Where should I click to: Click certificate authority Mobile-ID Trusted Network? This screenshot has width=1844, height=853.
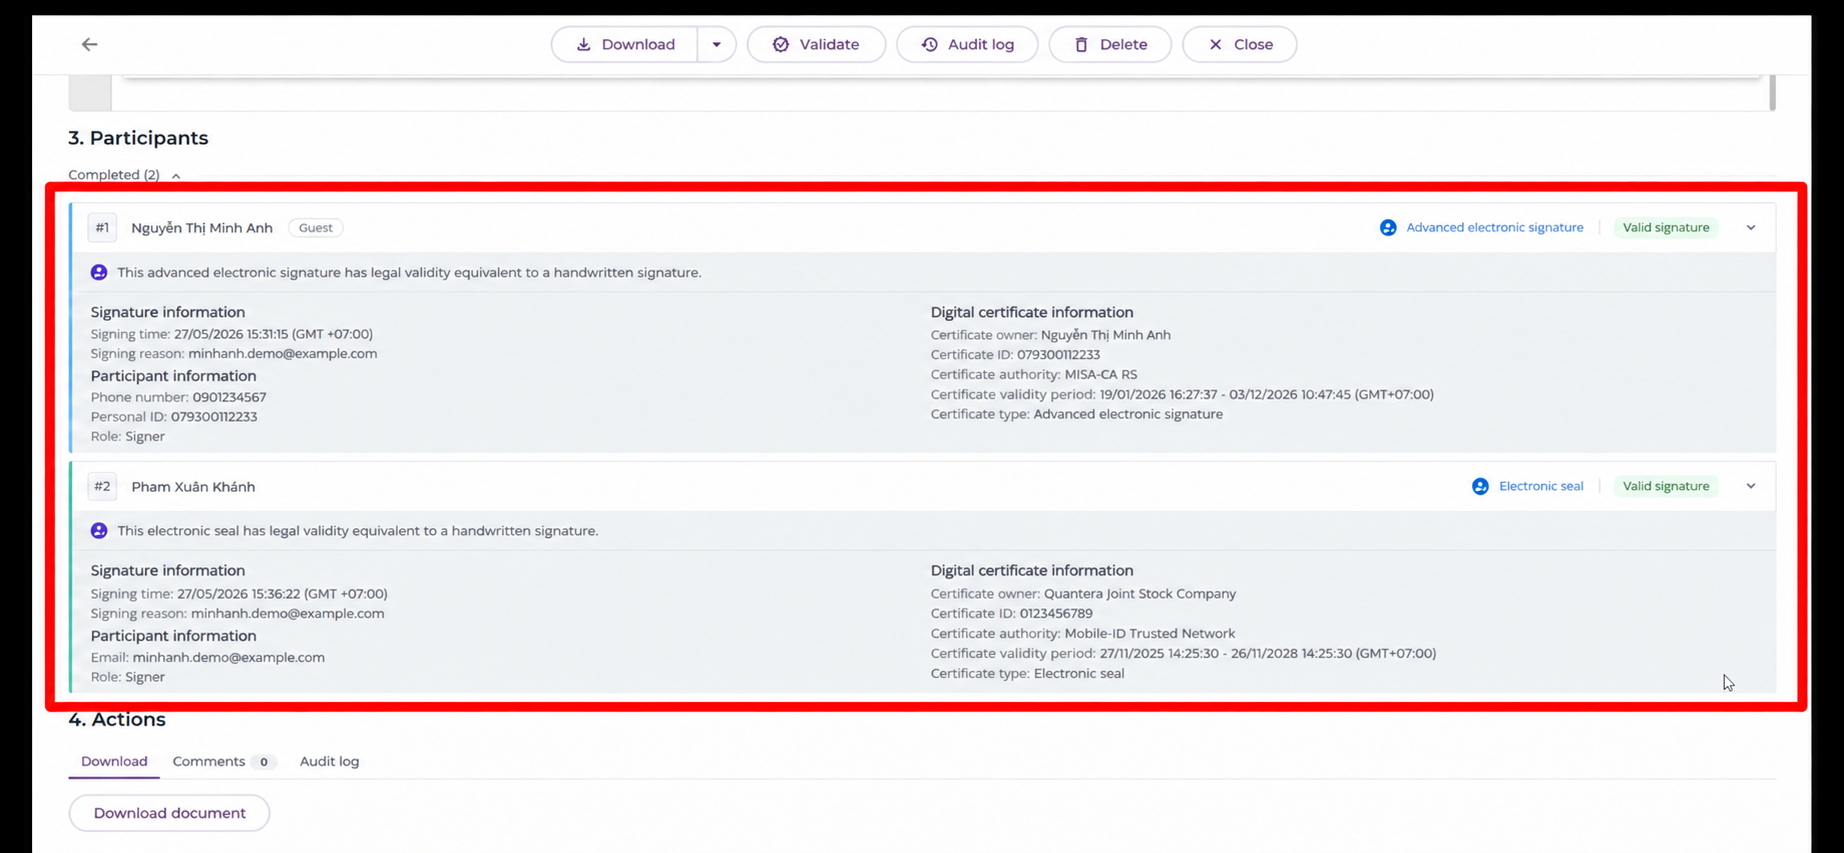tap(1150, 634)
